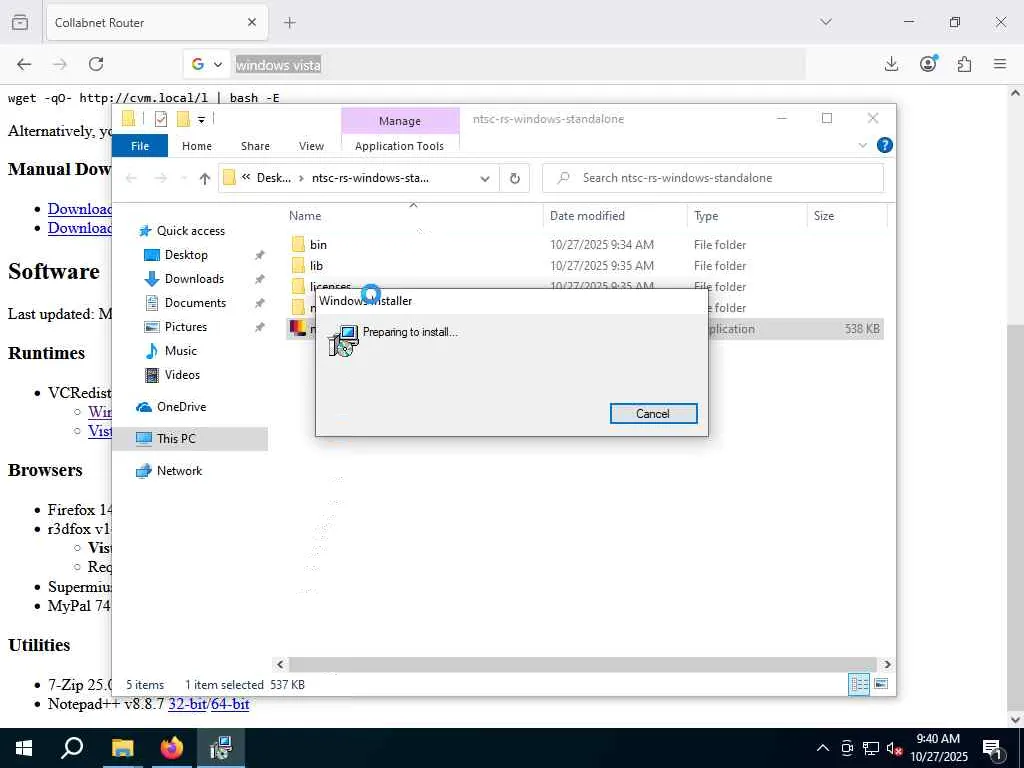1024x768 pixels.
Task: Open the Google search engine dropdown
Action: 207,64
